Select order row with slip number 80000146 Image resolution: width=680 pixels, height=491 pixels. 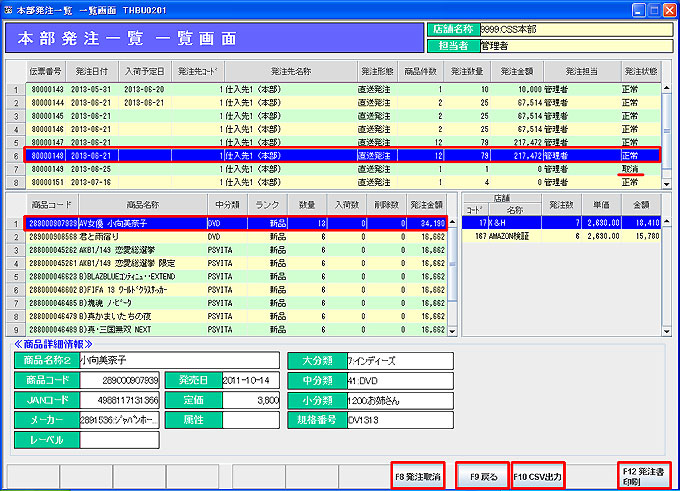[x=343, y=129]
